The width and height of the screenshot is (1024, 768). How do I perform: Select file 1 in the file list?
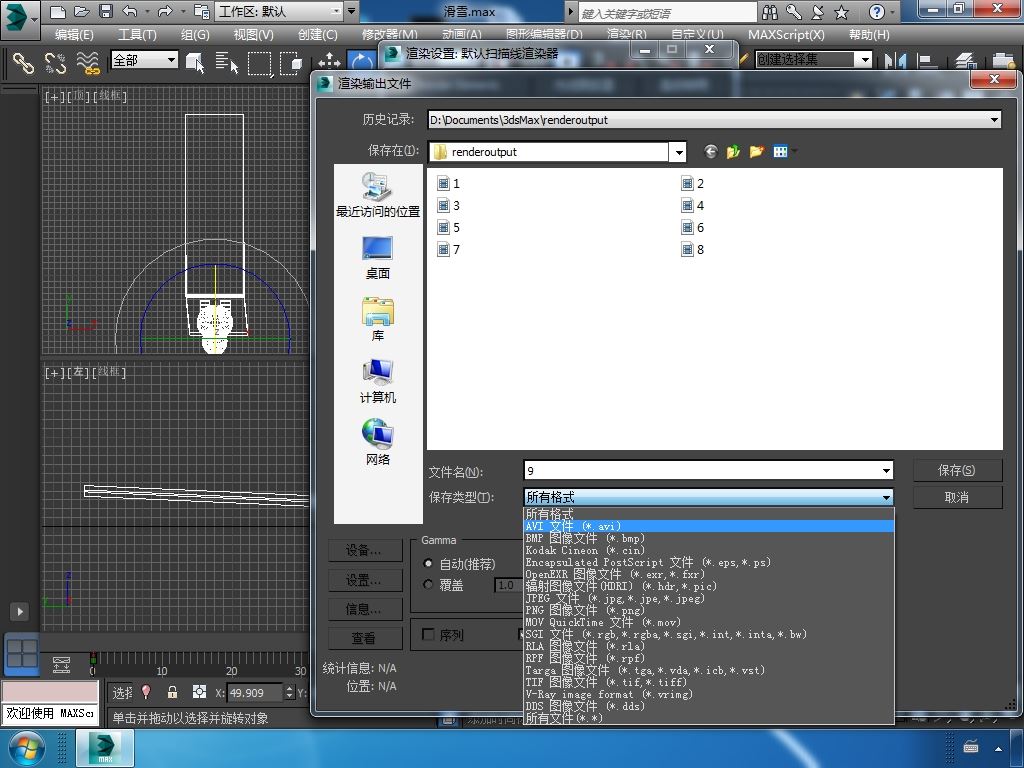pos(449,184)
